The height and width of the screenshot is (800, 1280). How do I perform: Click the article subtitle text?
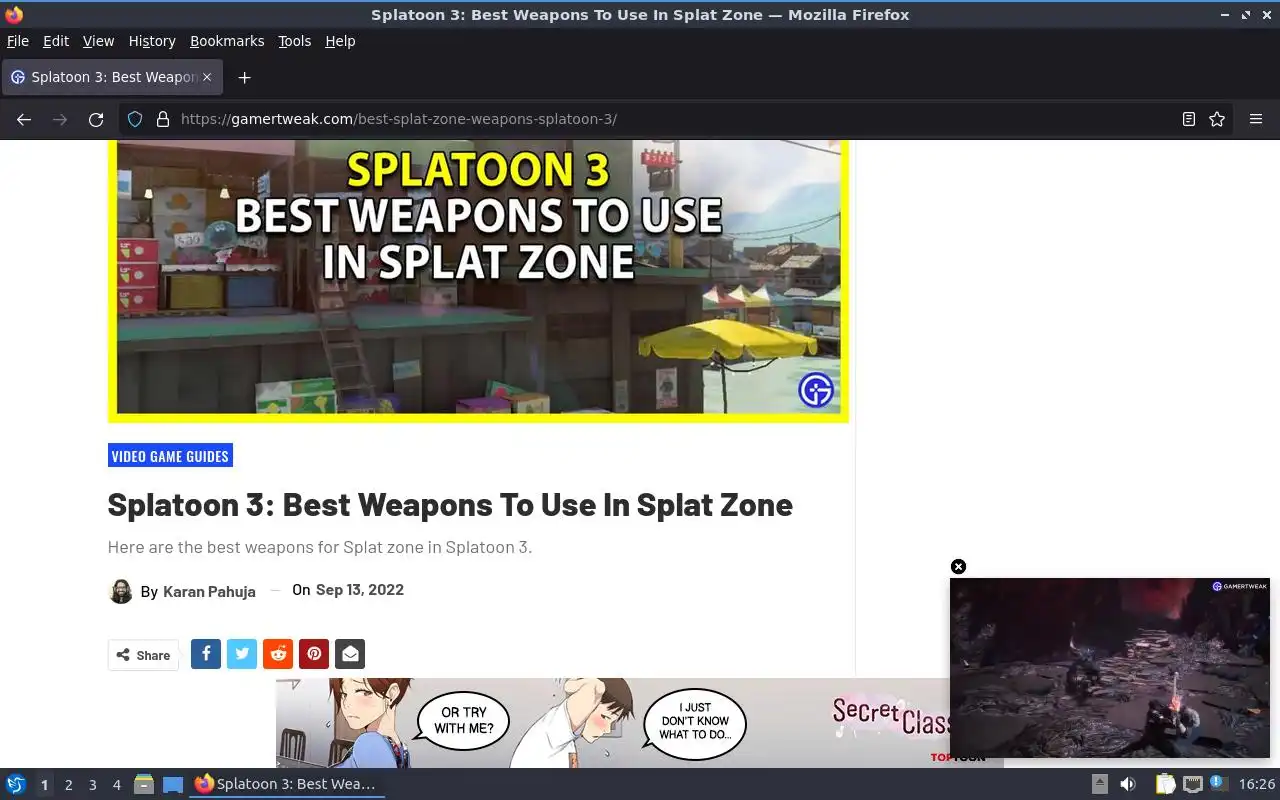pyautogui.click(x=320, y=547)
